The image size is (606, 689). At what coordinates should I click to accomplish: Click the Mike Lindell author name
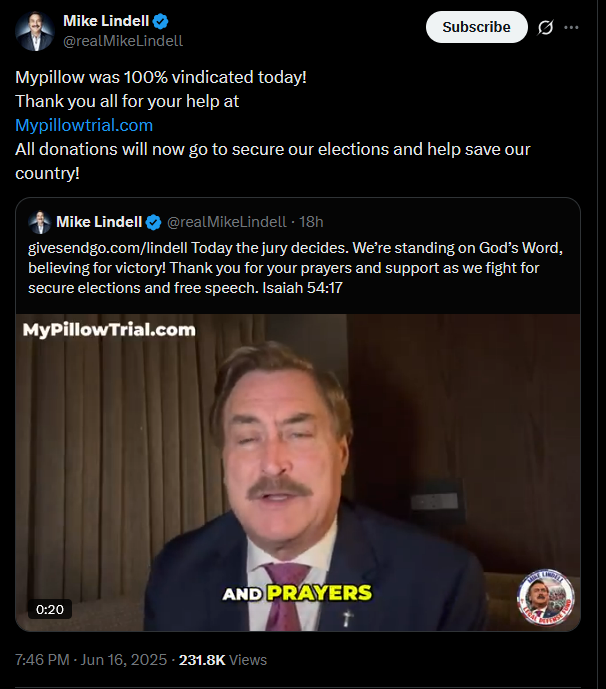(106, 21)
